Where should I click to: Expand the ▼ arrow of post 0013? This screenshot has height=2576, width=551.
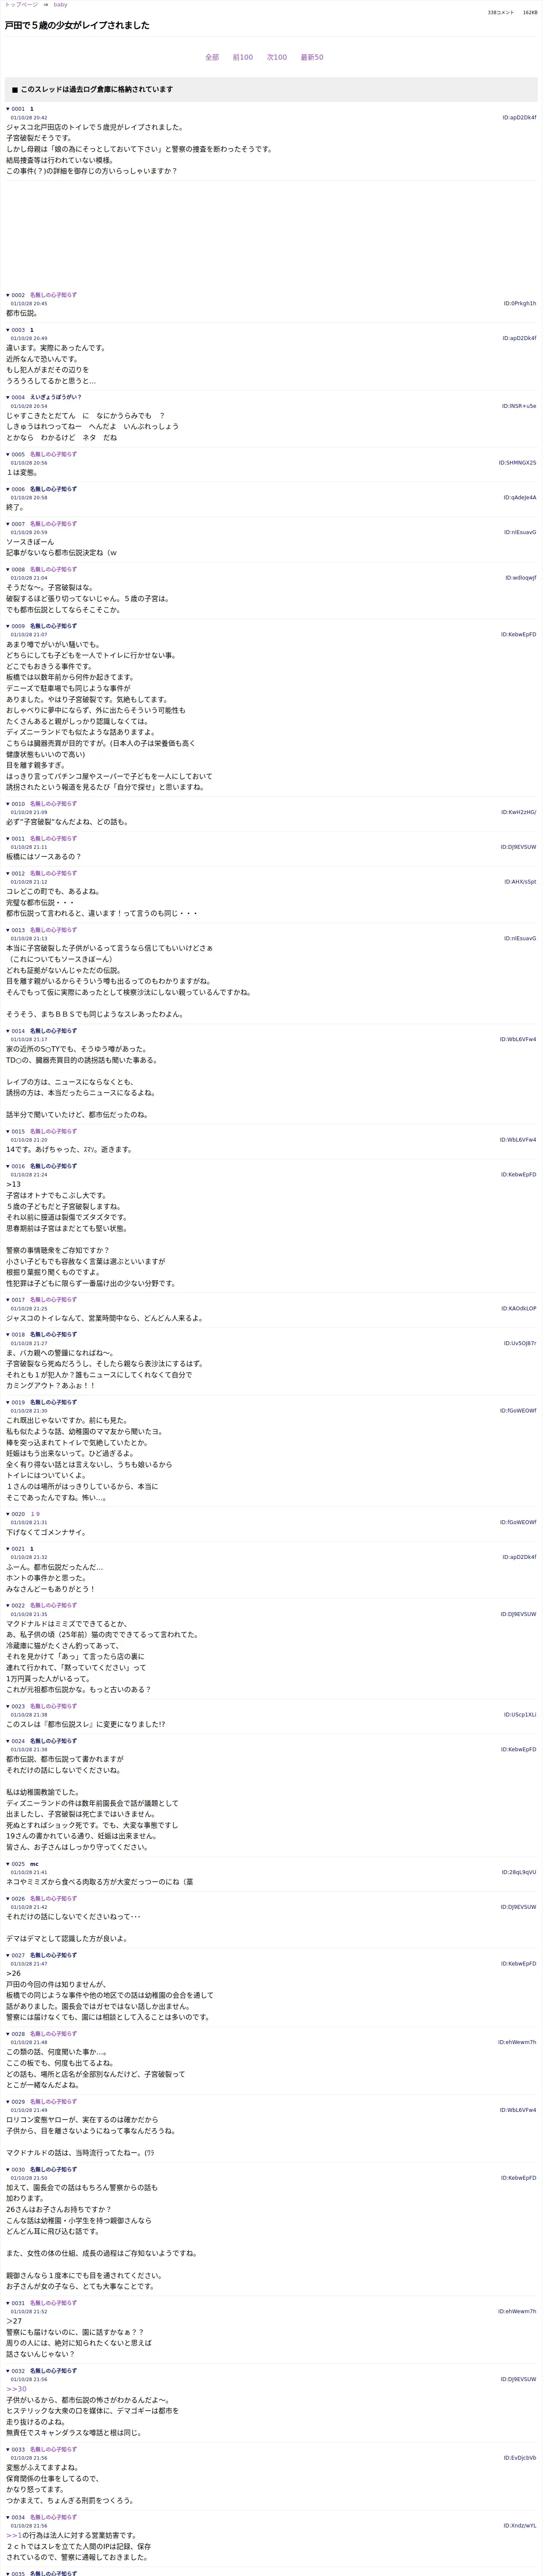[8, 930]
